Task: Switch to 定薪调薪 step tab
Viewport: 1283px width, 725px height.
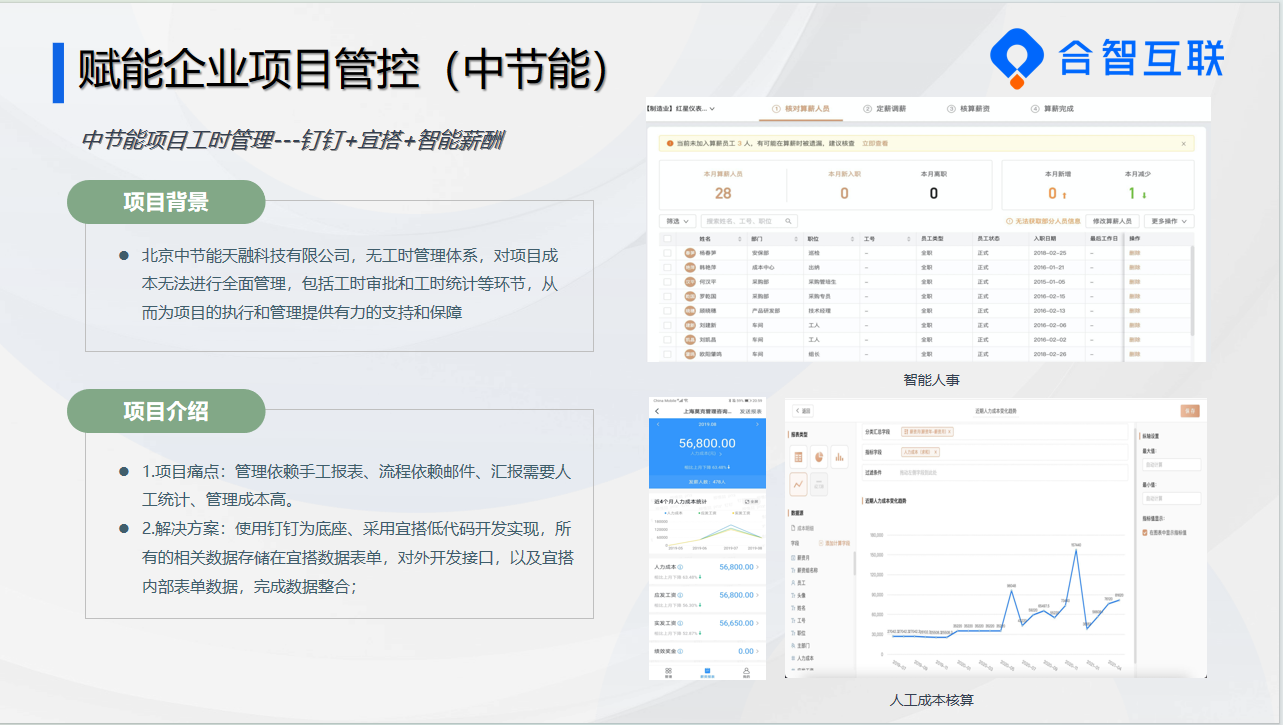Action: click(885, 108)
